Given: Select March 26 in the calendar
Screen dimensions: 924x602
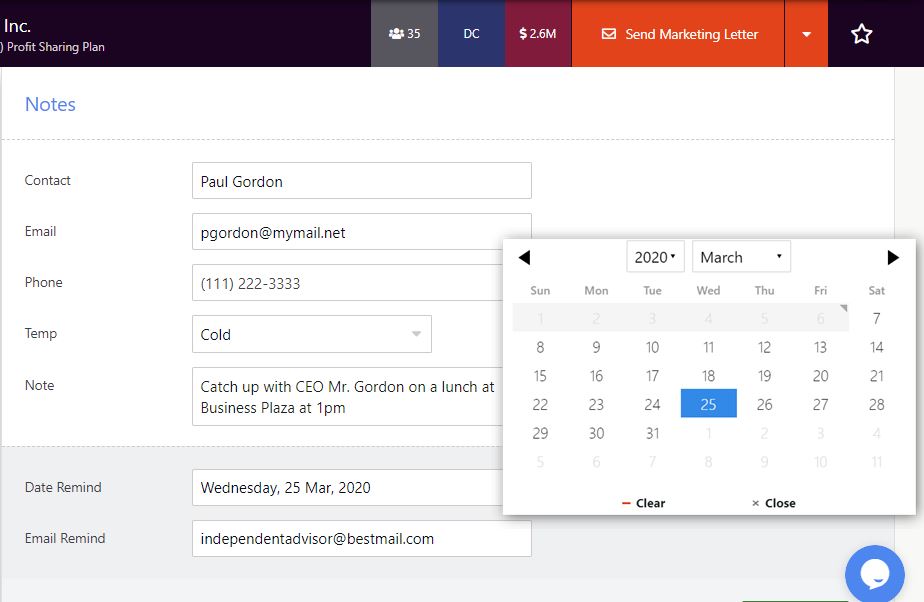Looking at the screenshot, I should tap(764, 405).
